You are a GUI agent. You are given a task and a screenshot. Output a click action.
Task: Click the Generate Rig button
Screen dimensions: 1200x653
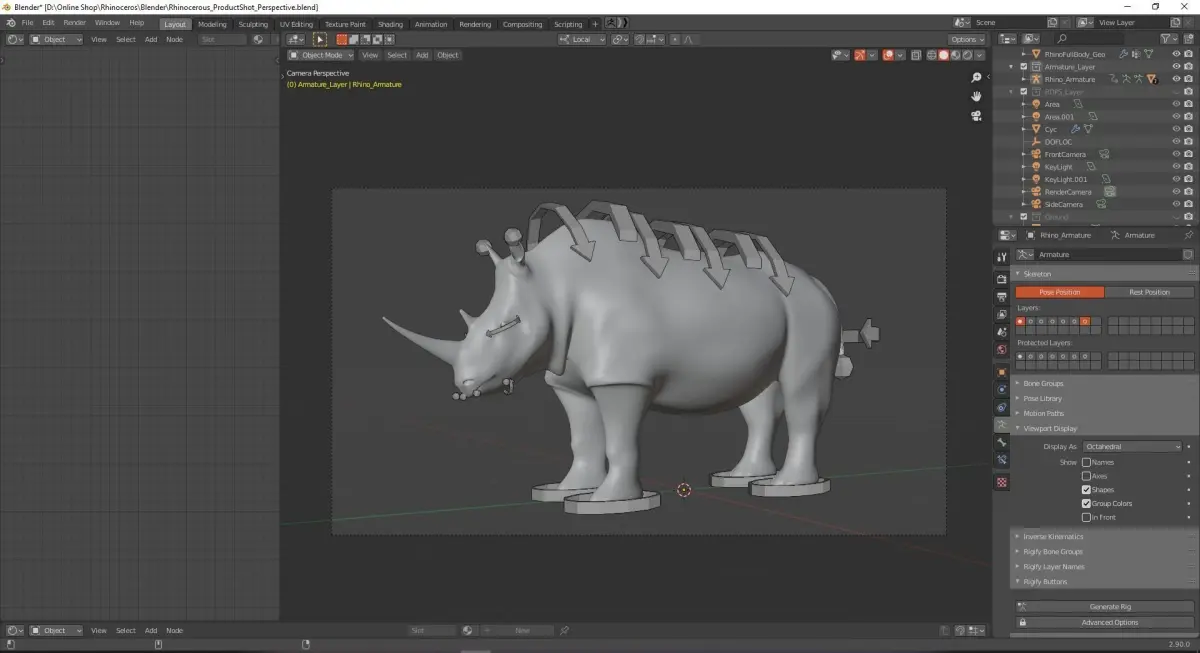[1105, 606]
